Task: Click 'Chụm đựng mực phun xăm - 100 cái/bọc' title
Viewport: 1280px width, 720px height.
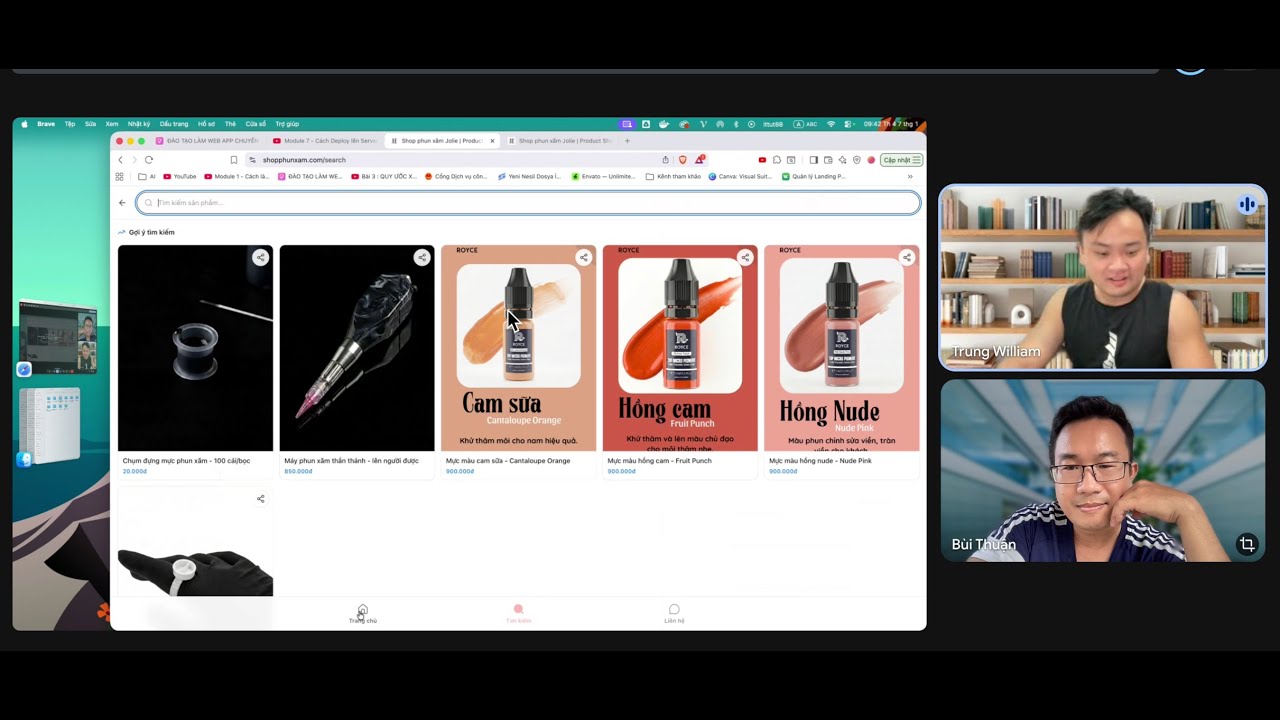Action: pyautogui.click(x=186, y=461)
